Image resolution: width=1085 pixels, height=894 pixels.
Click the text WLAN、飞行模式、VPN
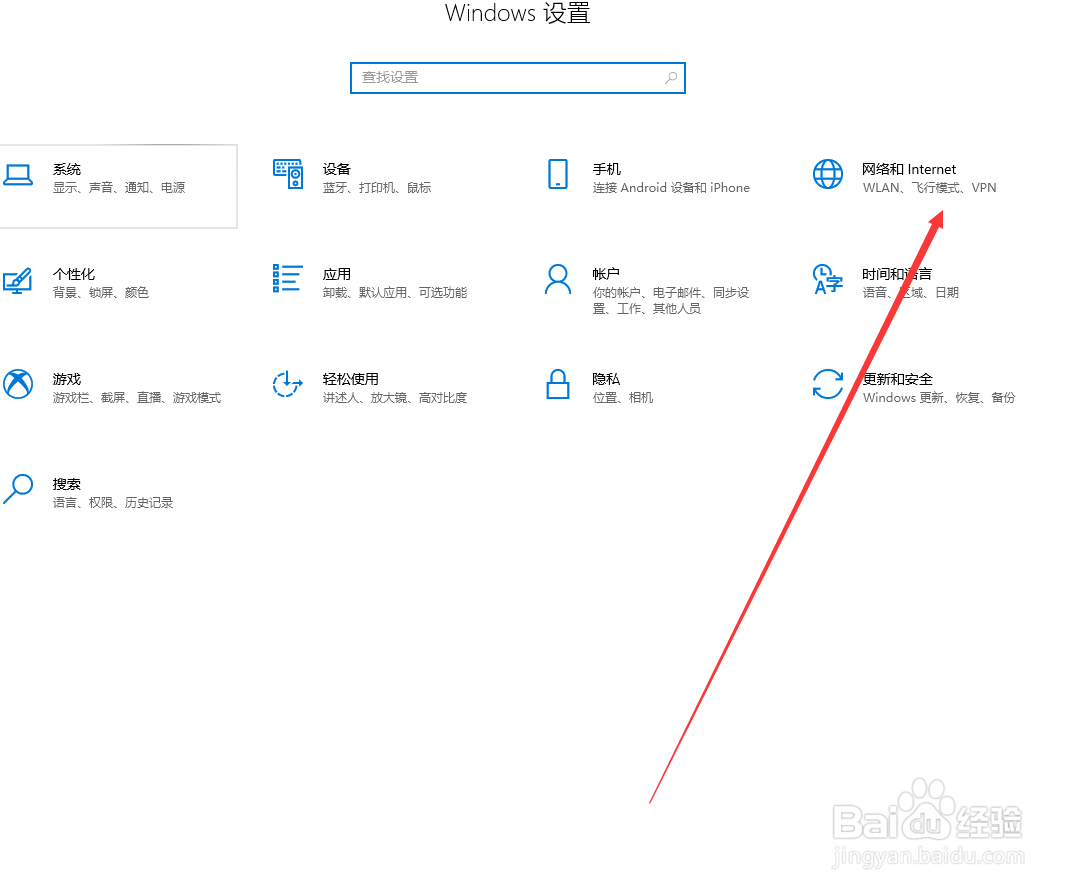929,188
